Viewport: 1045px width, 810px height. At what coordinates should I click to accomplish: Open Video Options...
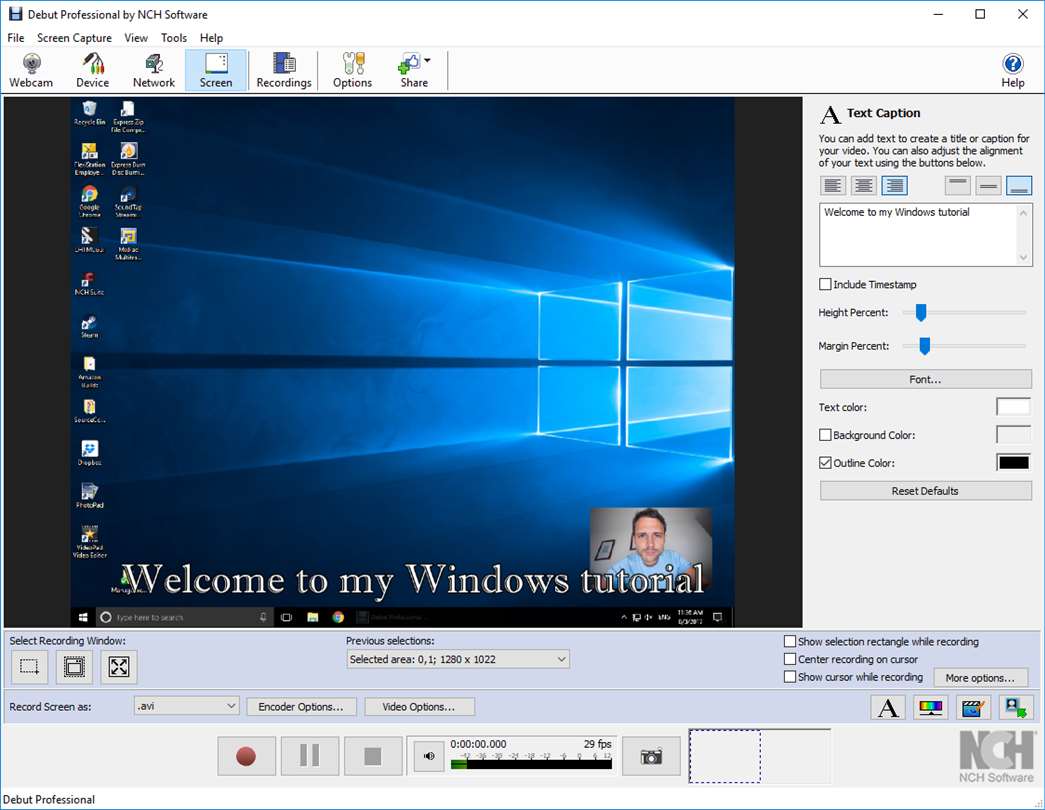tap(419, 707)
